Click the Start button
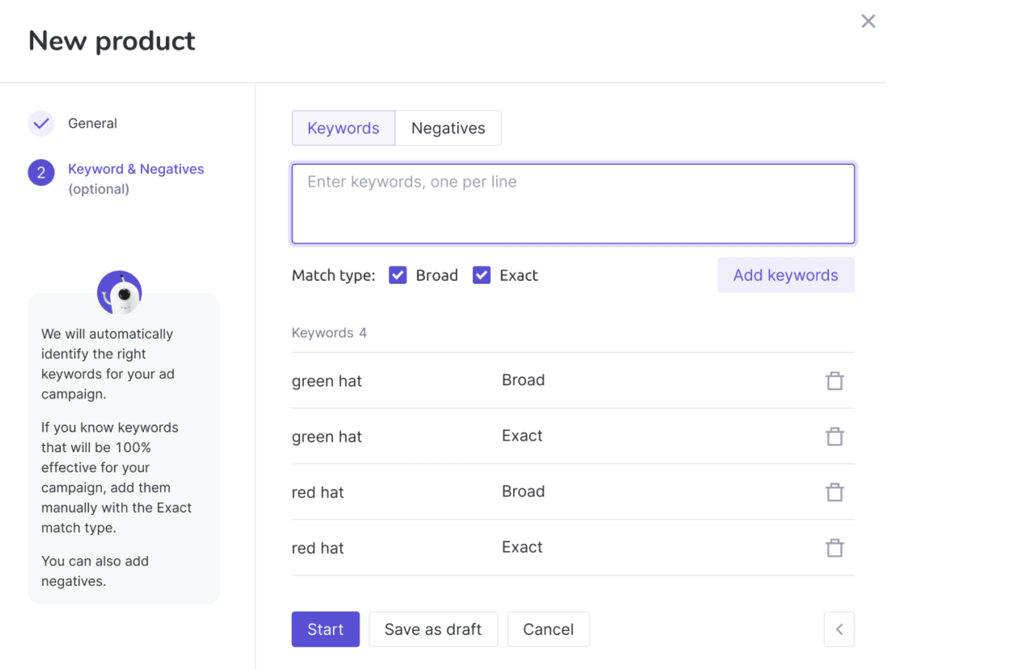The width and height of the screenshot is (1010, 669). (x=325, y=629)
